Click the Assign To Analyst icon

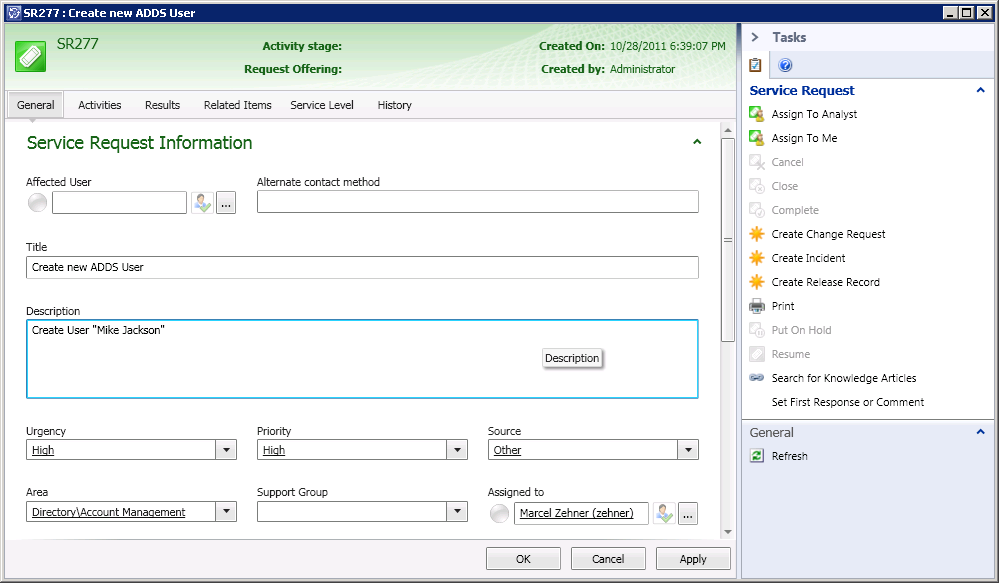coord(757,114)
